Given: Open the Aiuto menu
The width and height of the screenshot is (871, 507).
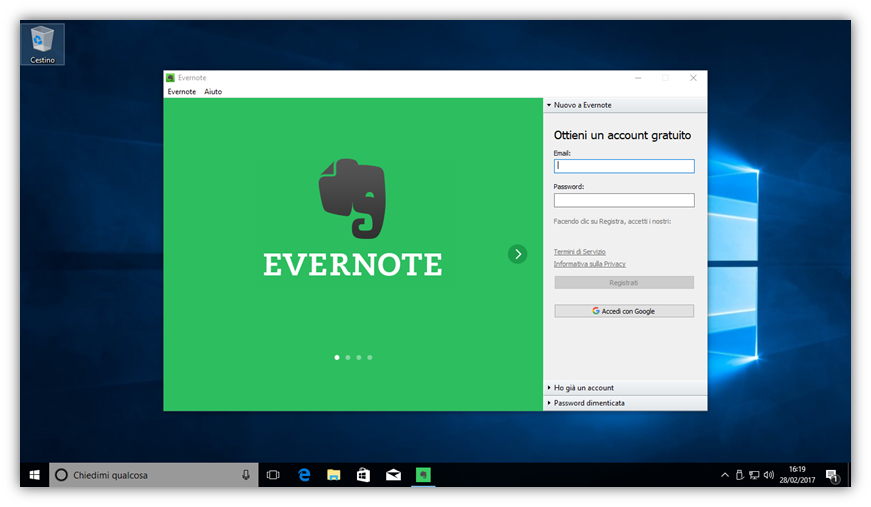Looking at the screenshot, I should tap(213, 92).
